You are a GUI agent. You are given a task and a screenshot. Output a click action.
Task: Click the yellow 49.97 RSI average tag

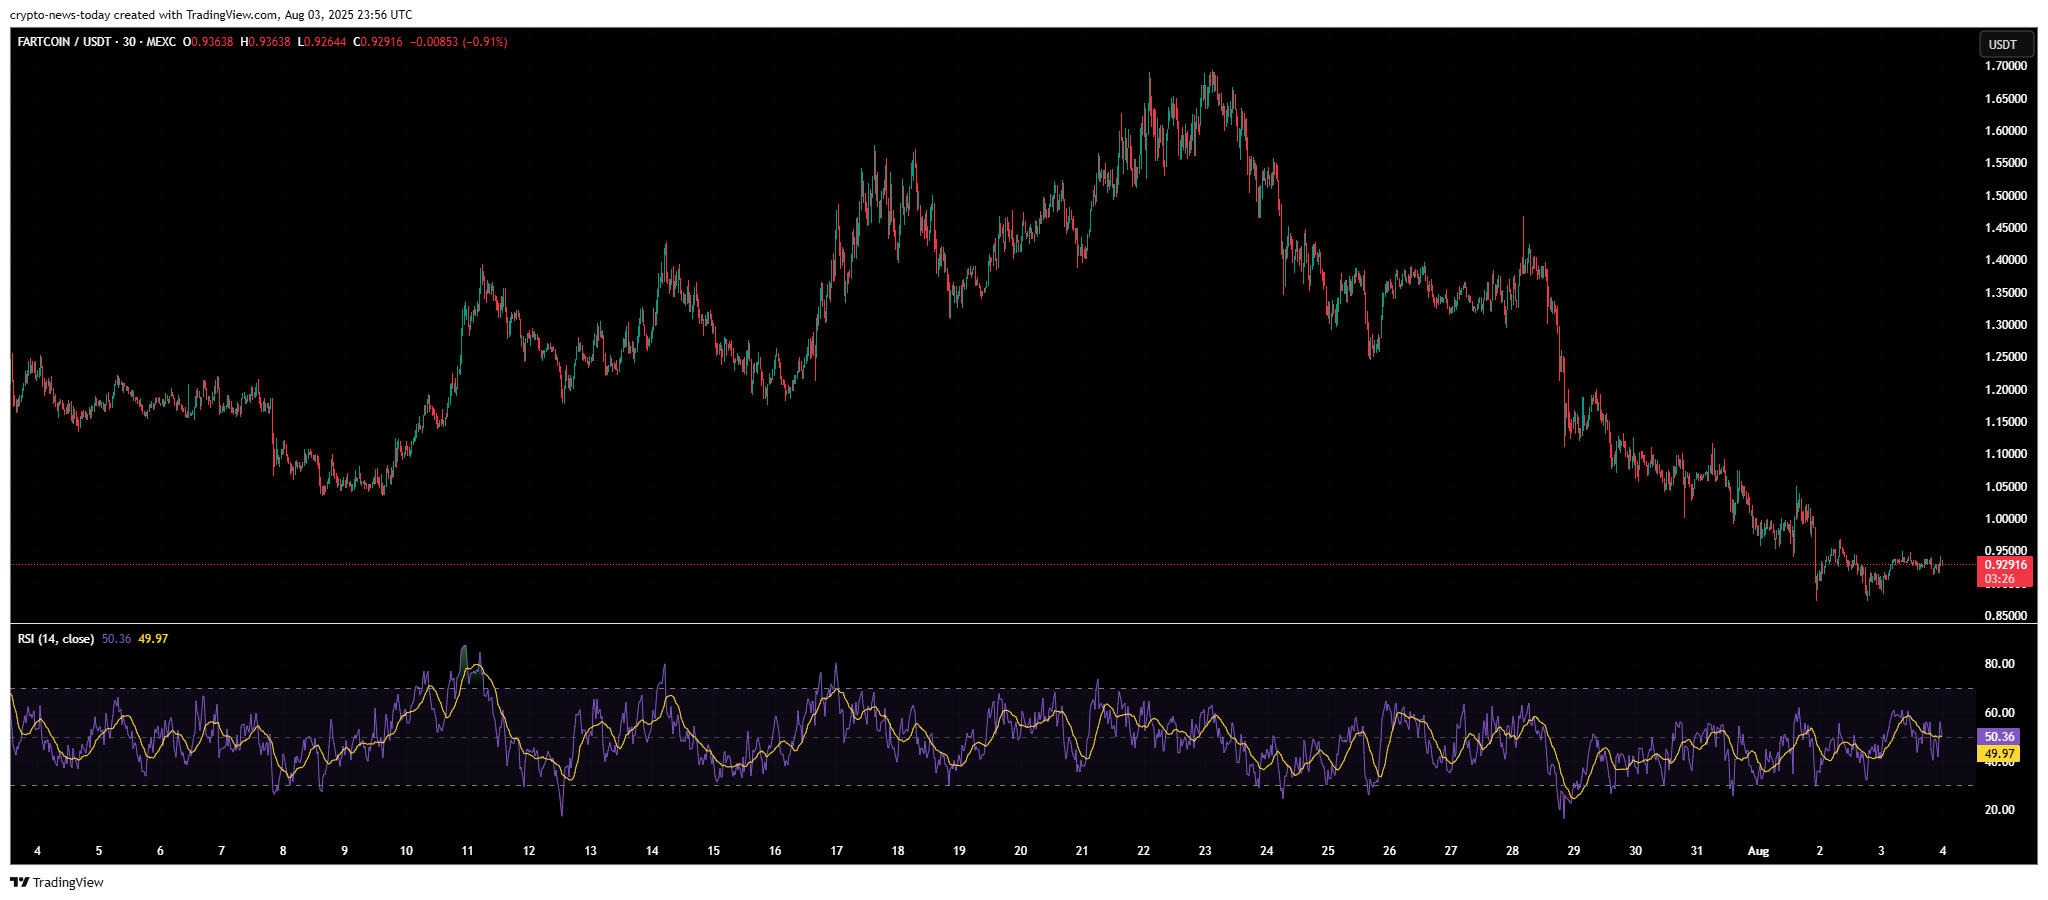coord(1998,754)
